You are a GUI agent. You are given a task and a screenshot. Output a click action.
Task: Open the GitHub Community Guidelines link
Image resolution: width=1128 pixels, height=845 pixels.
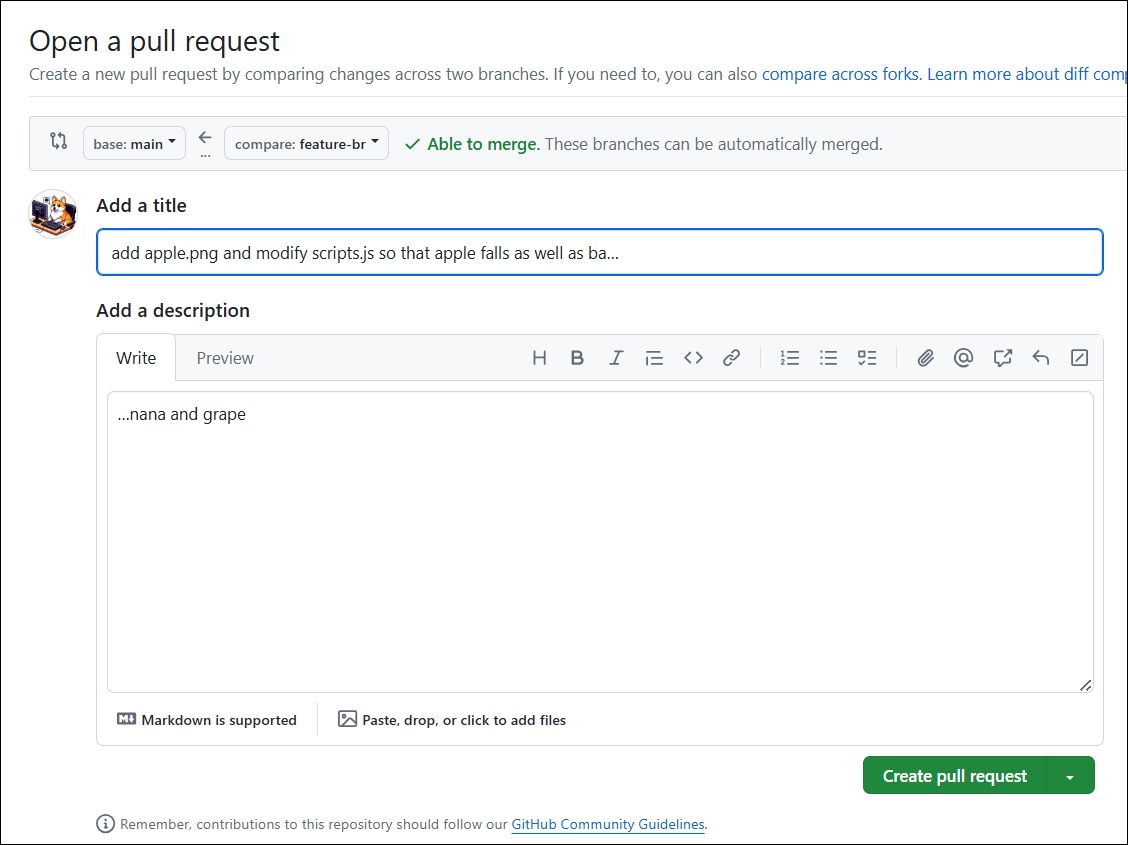pyautogui.click(x=608, y=825)
